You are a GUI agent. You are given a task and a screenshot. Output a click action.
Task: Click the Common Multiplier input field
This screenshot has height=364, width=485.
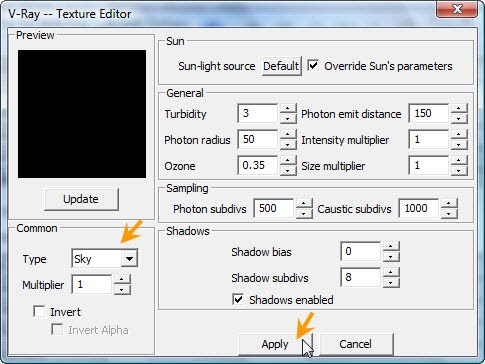[91, 284]
